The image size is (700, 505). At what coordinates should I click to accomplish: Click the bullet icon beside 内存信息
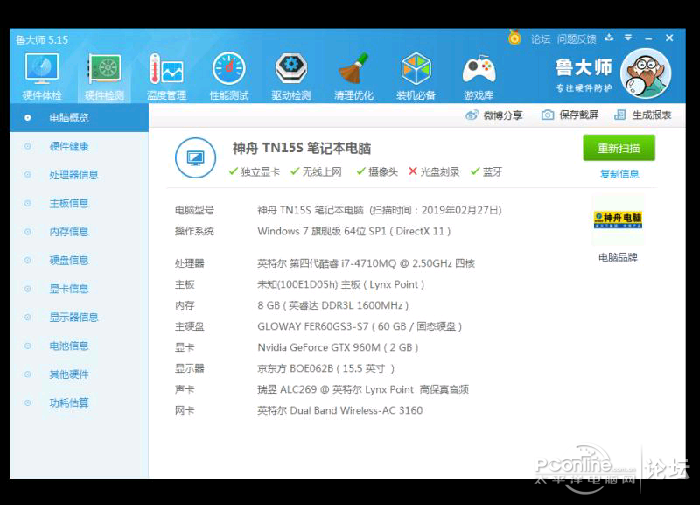tap(28, 232)
